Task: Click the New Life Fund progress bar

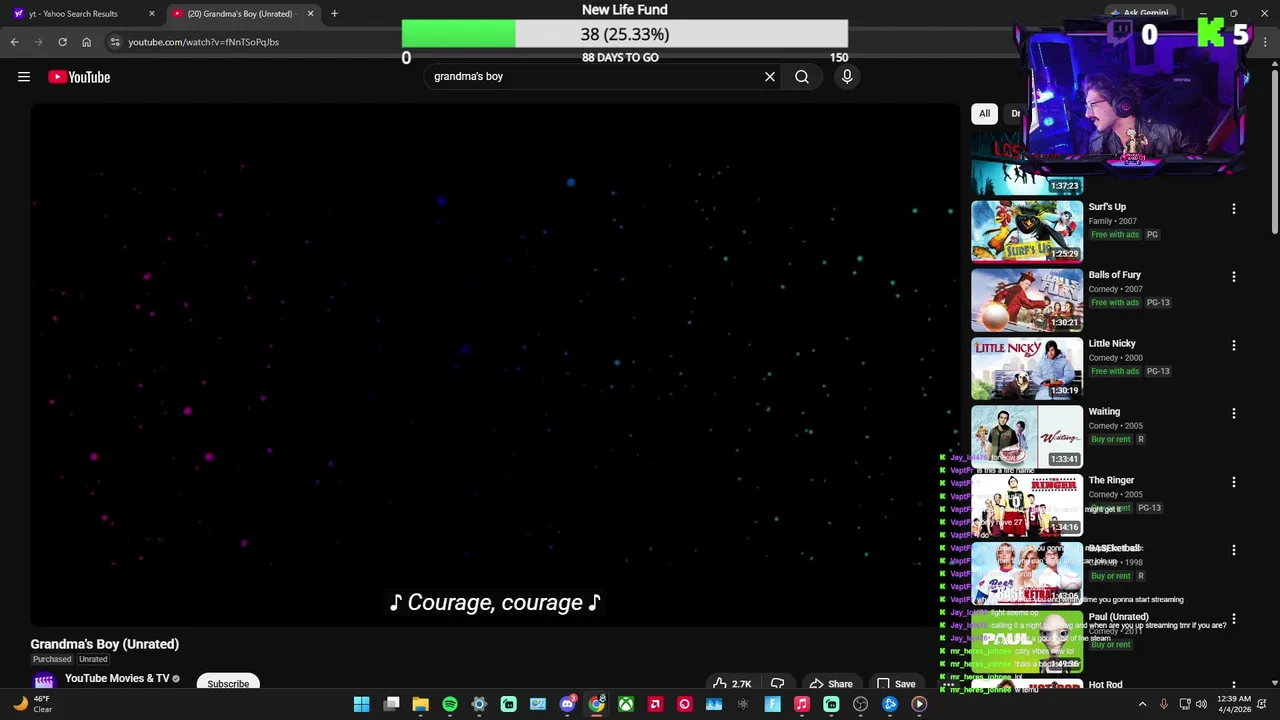Action: [625, 34]
